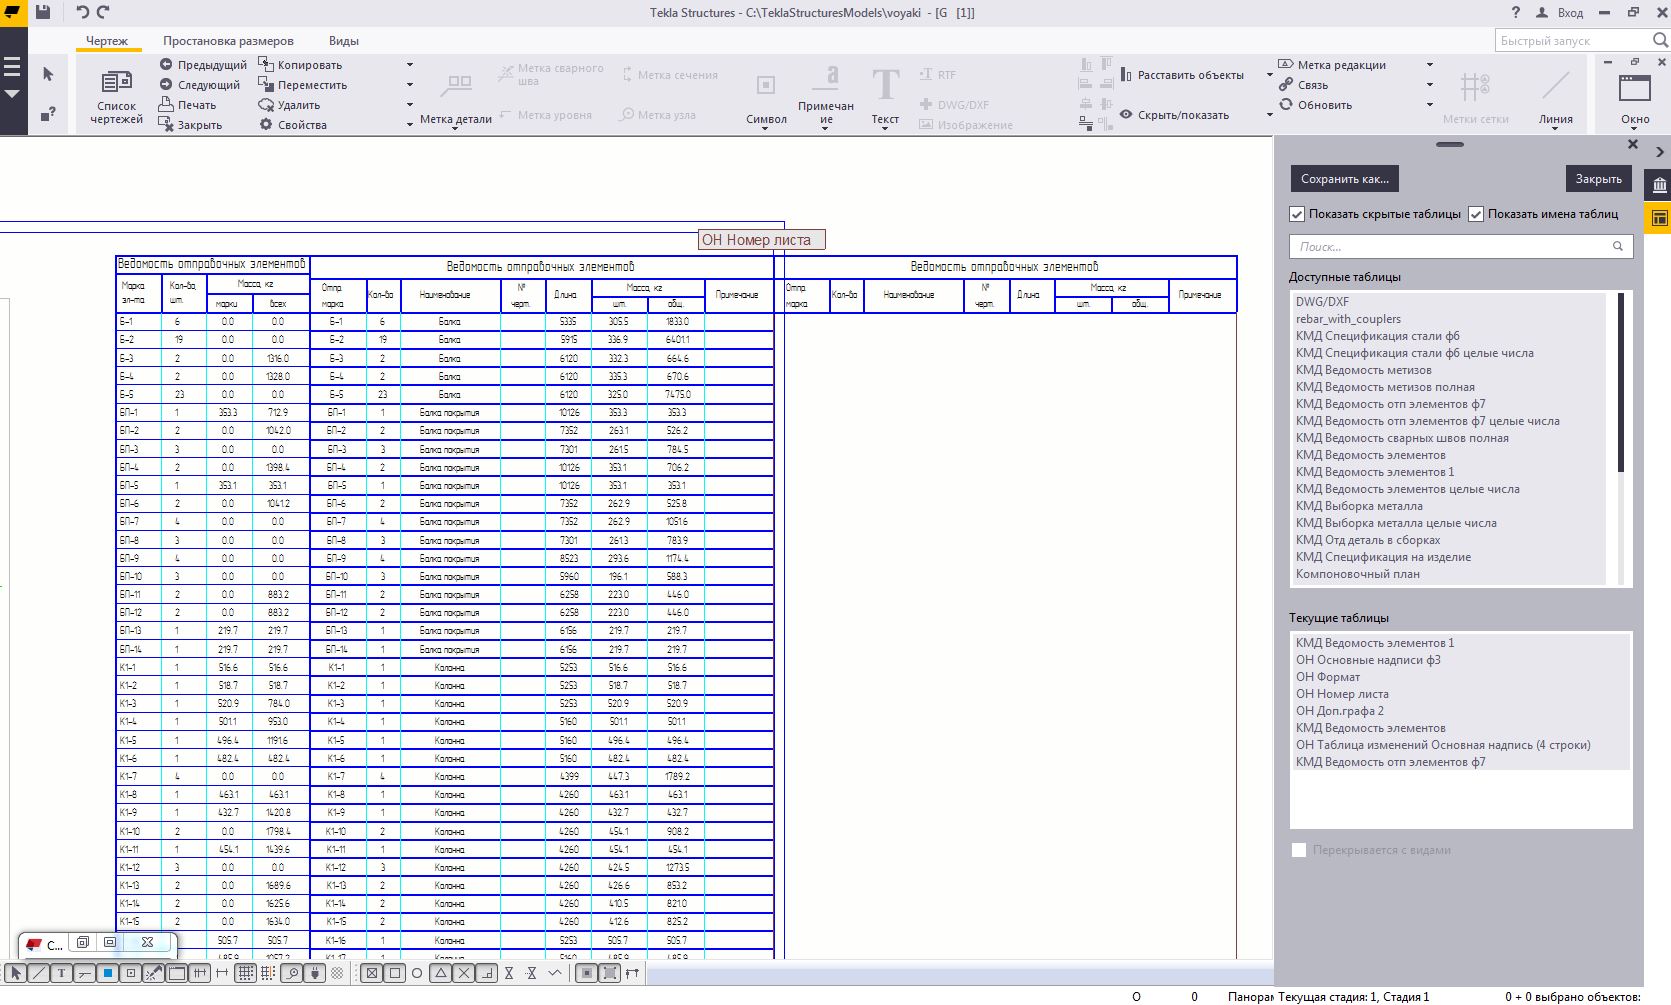This screenshot has width=1671, height=1005.
Task: Open the Виды ribbon tab
Action: 343,41
